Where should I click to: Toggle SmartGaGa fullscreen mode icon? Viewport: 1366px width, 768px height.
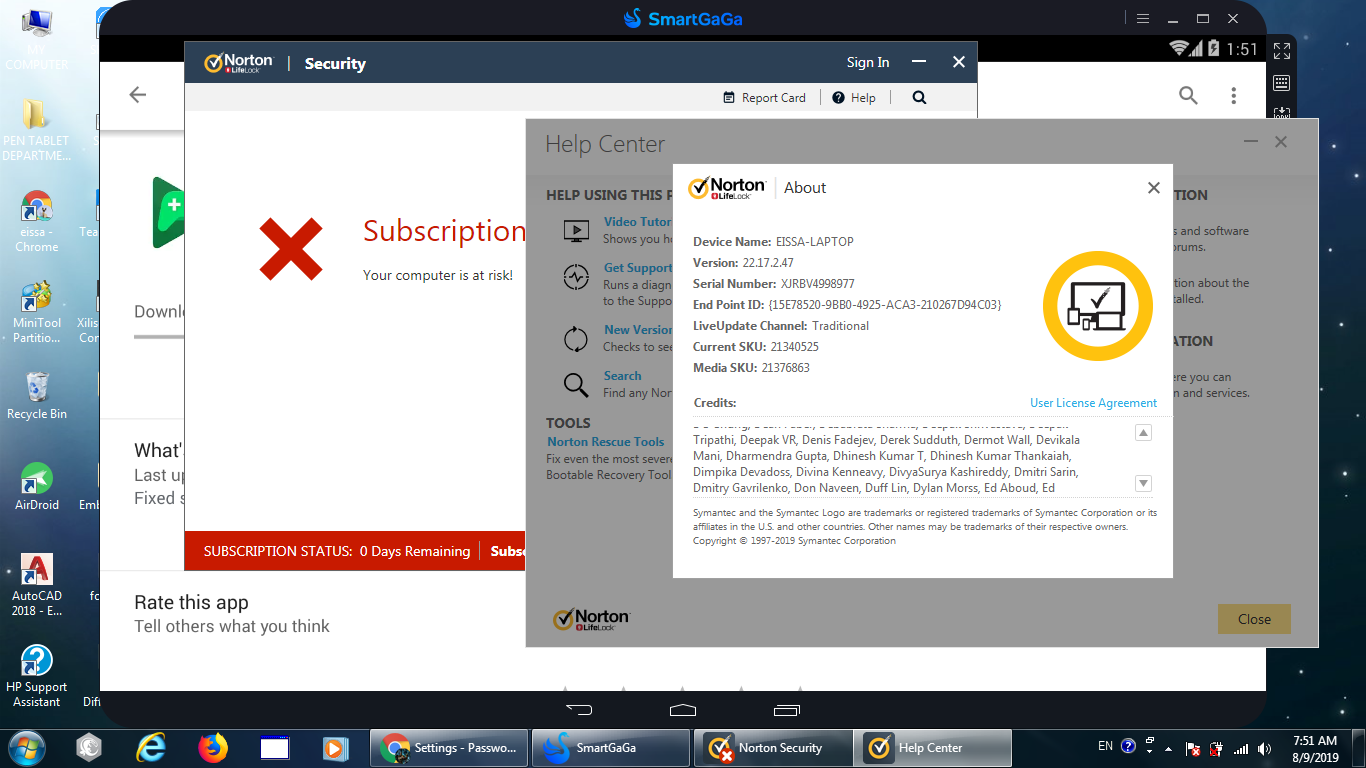(x=1282, y=50)
